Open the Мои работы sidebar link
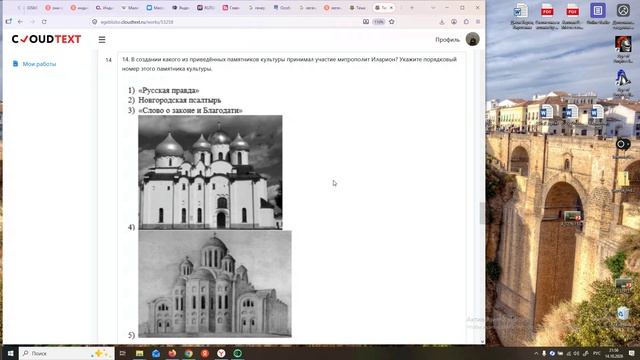Screen dimensions: 640x360 point(39,64)
